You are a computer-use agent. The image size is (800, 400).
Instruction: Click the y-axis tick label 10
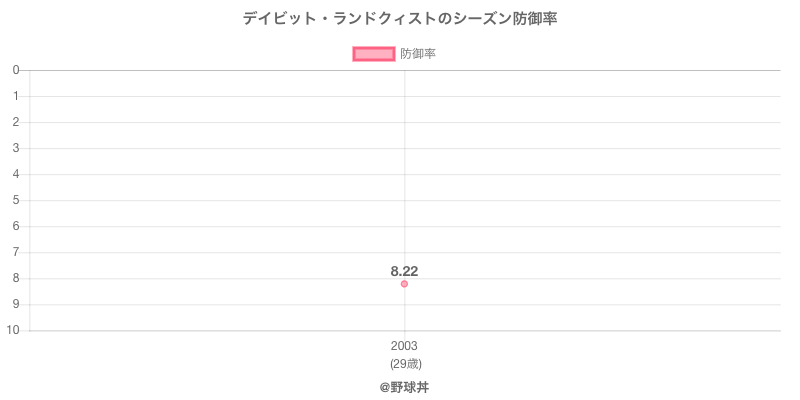pos(14,330)
